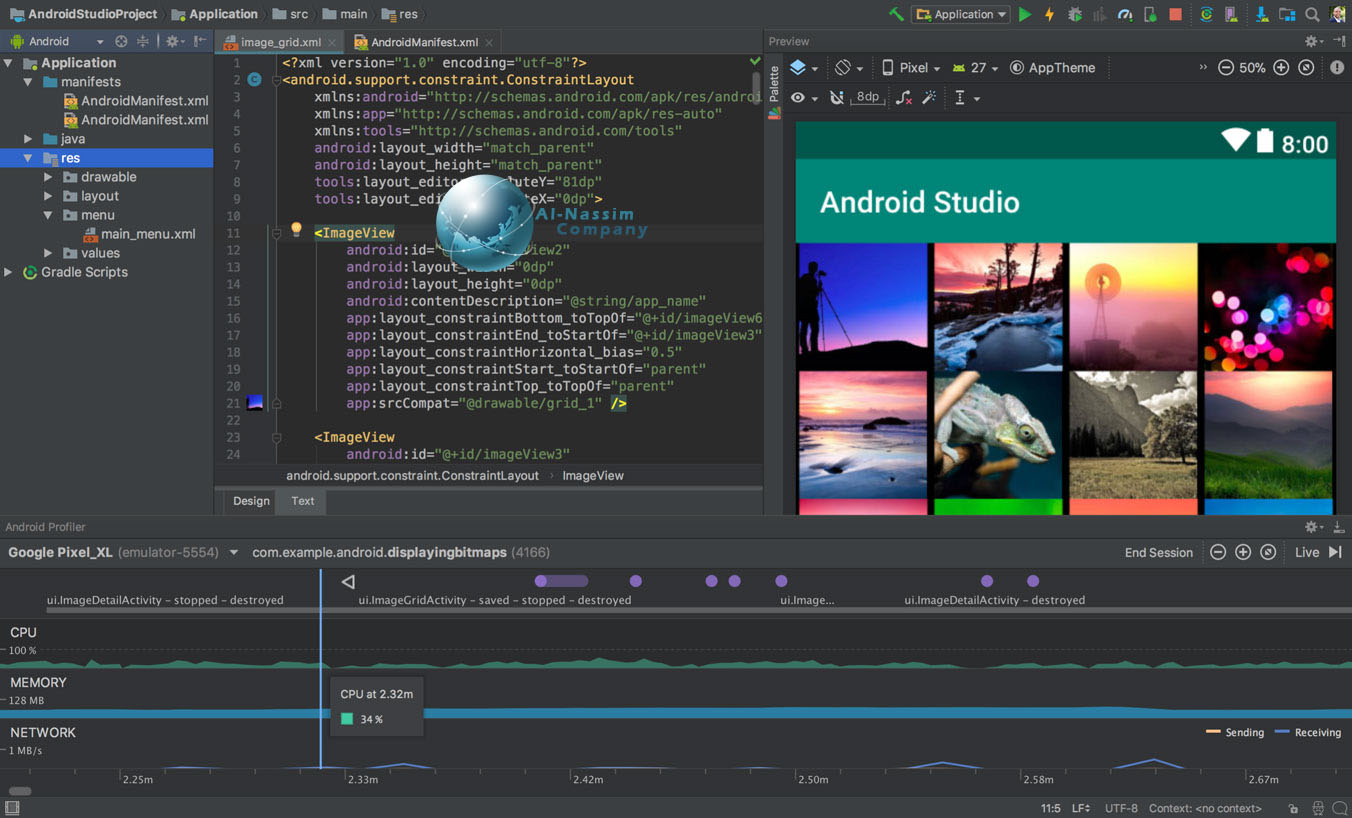Click the res breadcrumb in navigation bar

[x=399, y=14]
